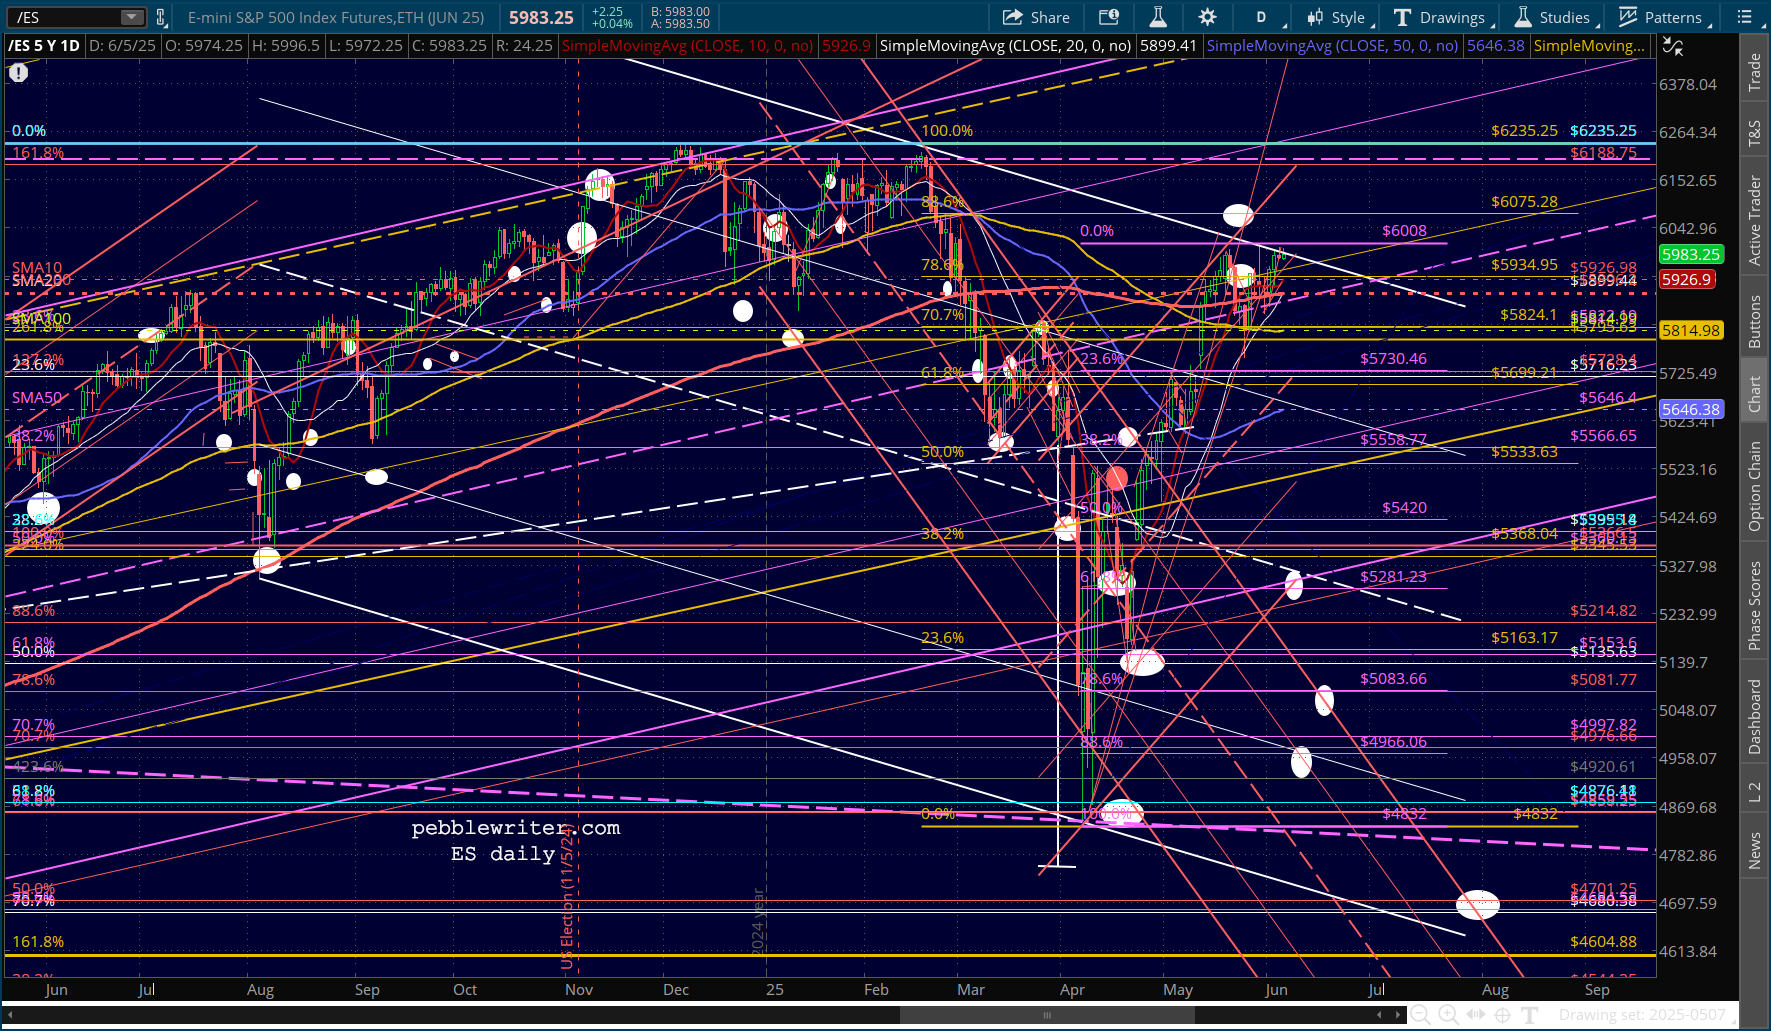
Task: Expand the /ES symbol dropdown arrow
Action: (x=132, y=17)
